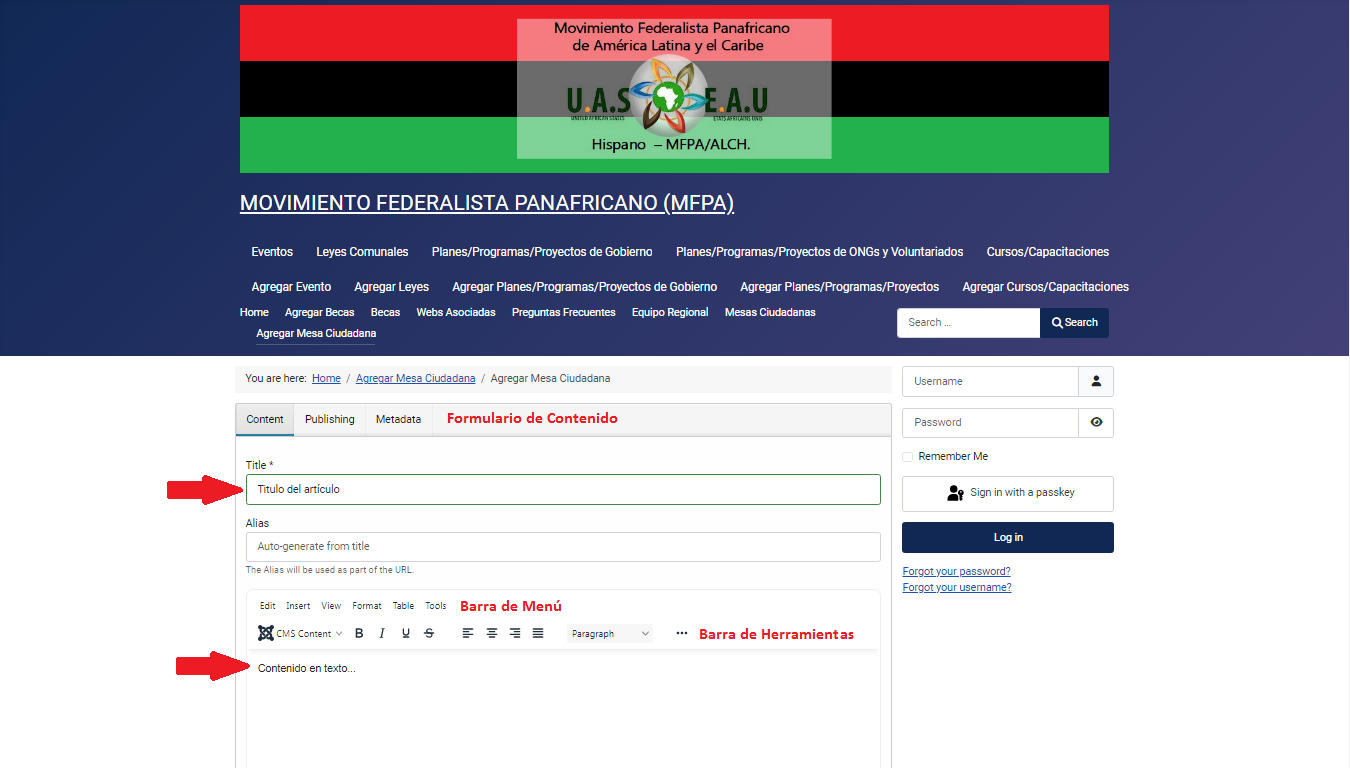Image resolution: width=1350 pixels, height=768 pixels.
Task: Center align text in the editor
Action: coord(492,634)
